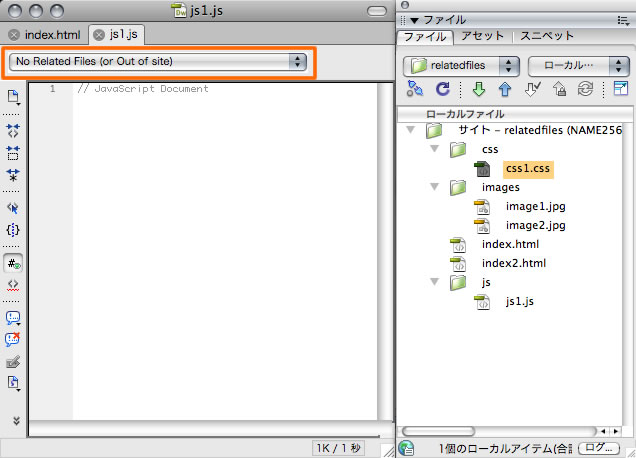
Task: Click the Check In files lock icon
Action: click(560, 89)
